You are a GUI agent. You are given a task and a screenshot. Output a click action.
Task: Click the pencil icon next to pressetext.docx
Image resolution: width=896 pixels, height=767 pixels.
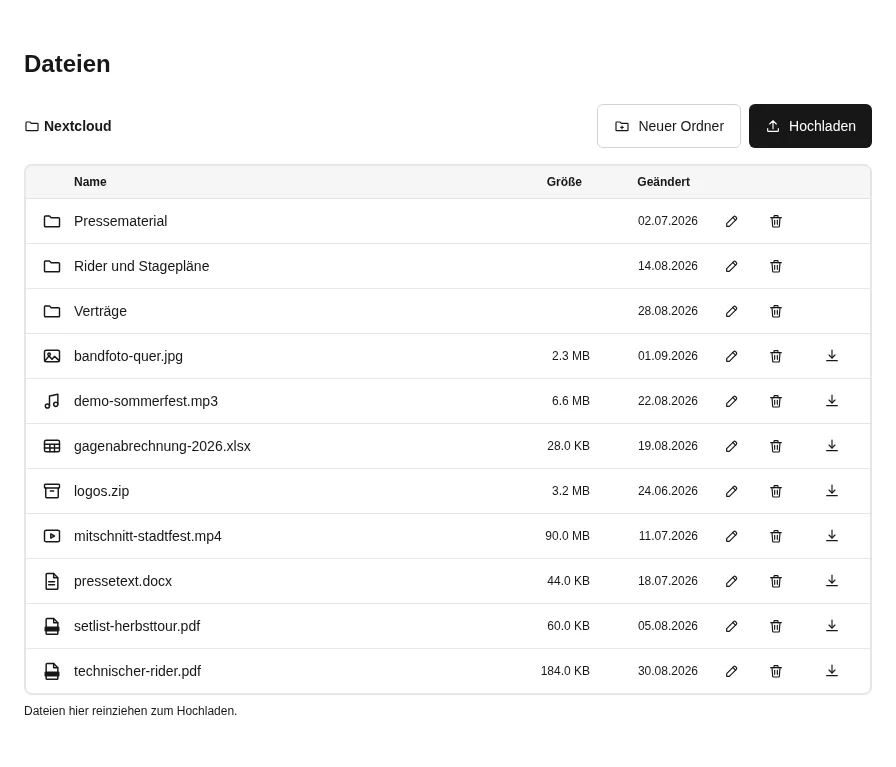coord(731,581)
